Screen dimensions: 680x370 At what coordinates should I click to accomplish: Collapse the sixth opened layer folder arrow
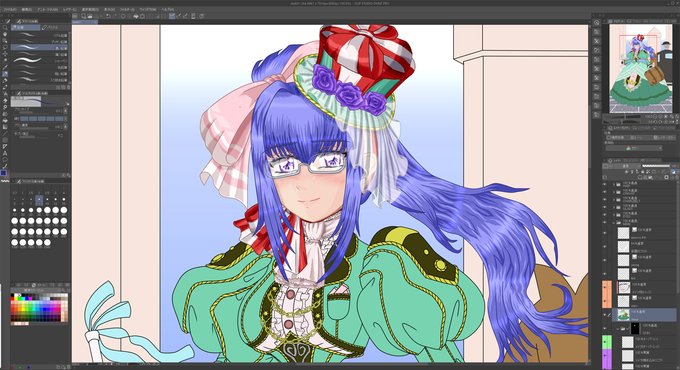coord(614,223)
